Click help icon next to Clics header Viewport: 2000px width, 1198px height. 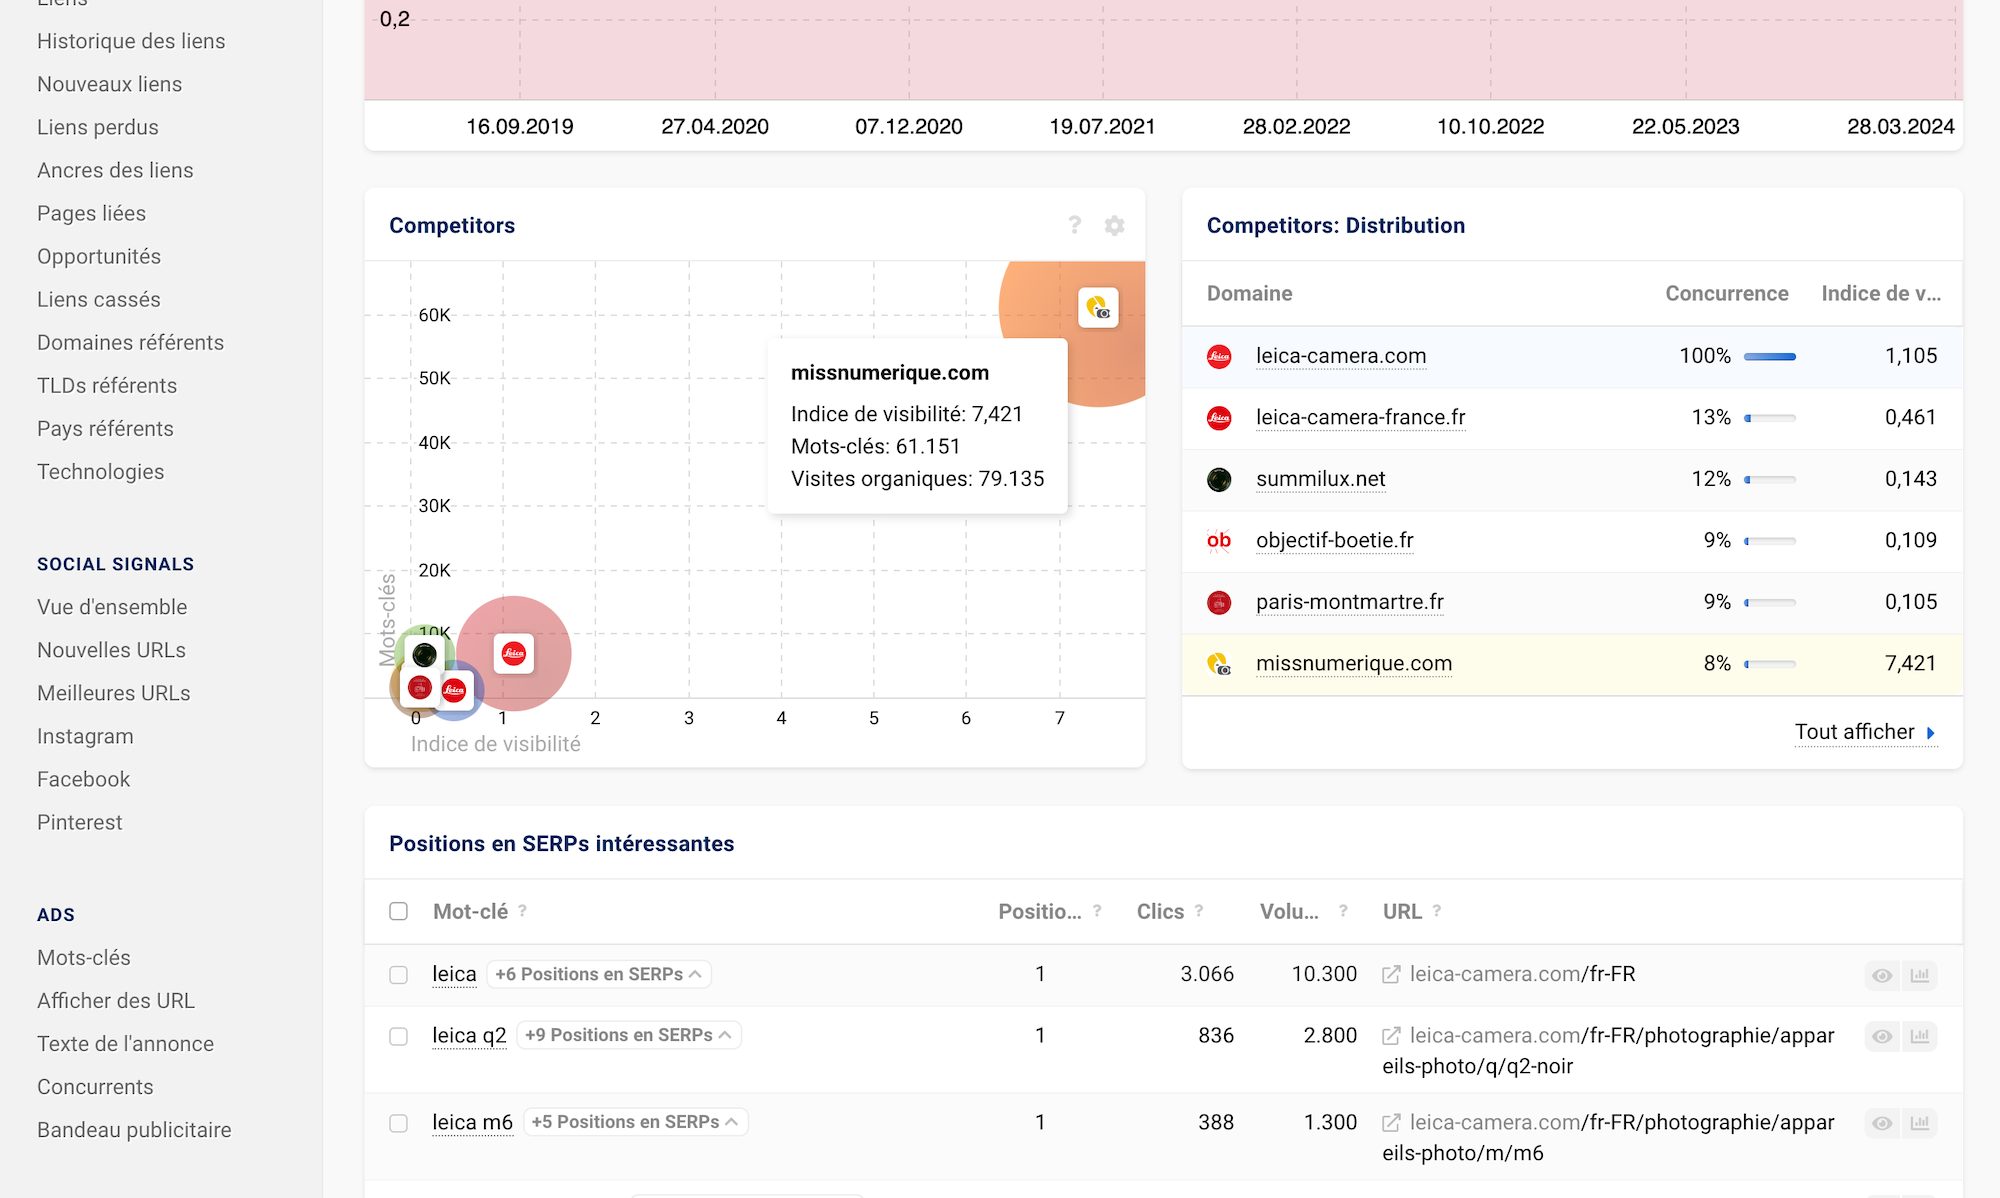click(1199, 911)
